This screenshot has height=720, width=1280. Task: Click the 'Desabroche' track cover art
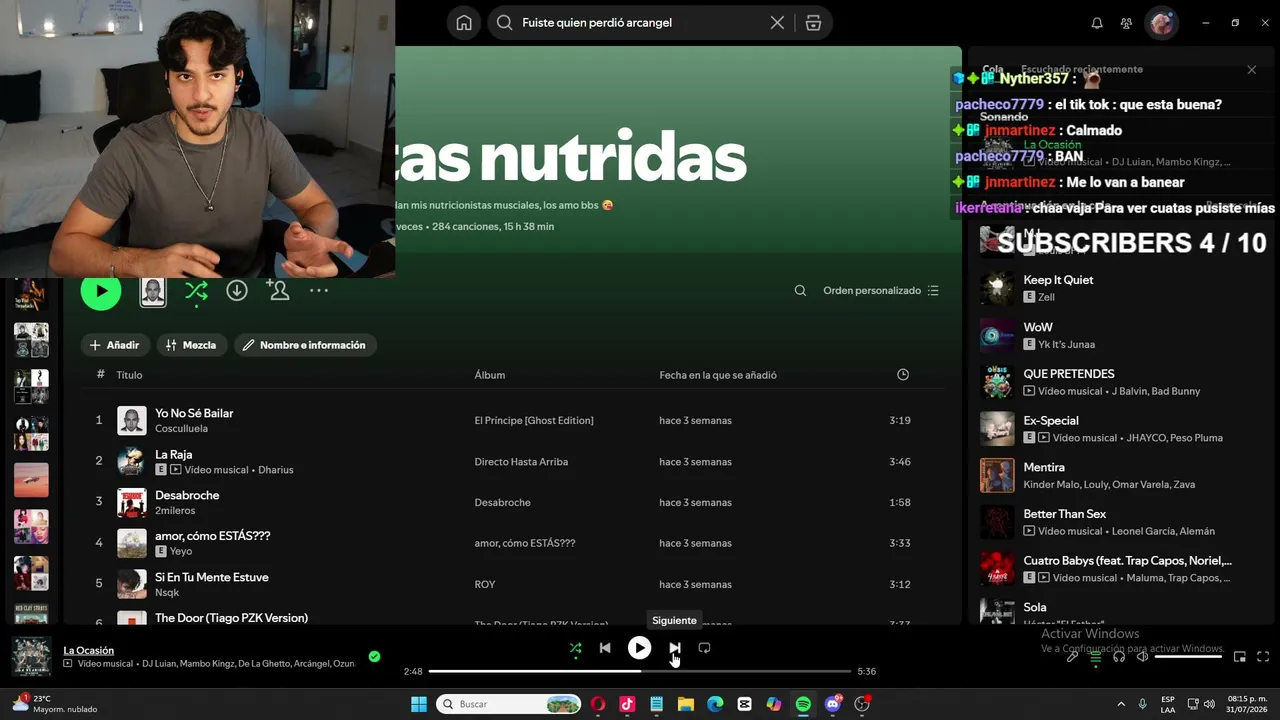click(132, 502)
